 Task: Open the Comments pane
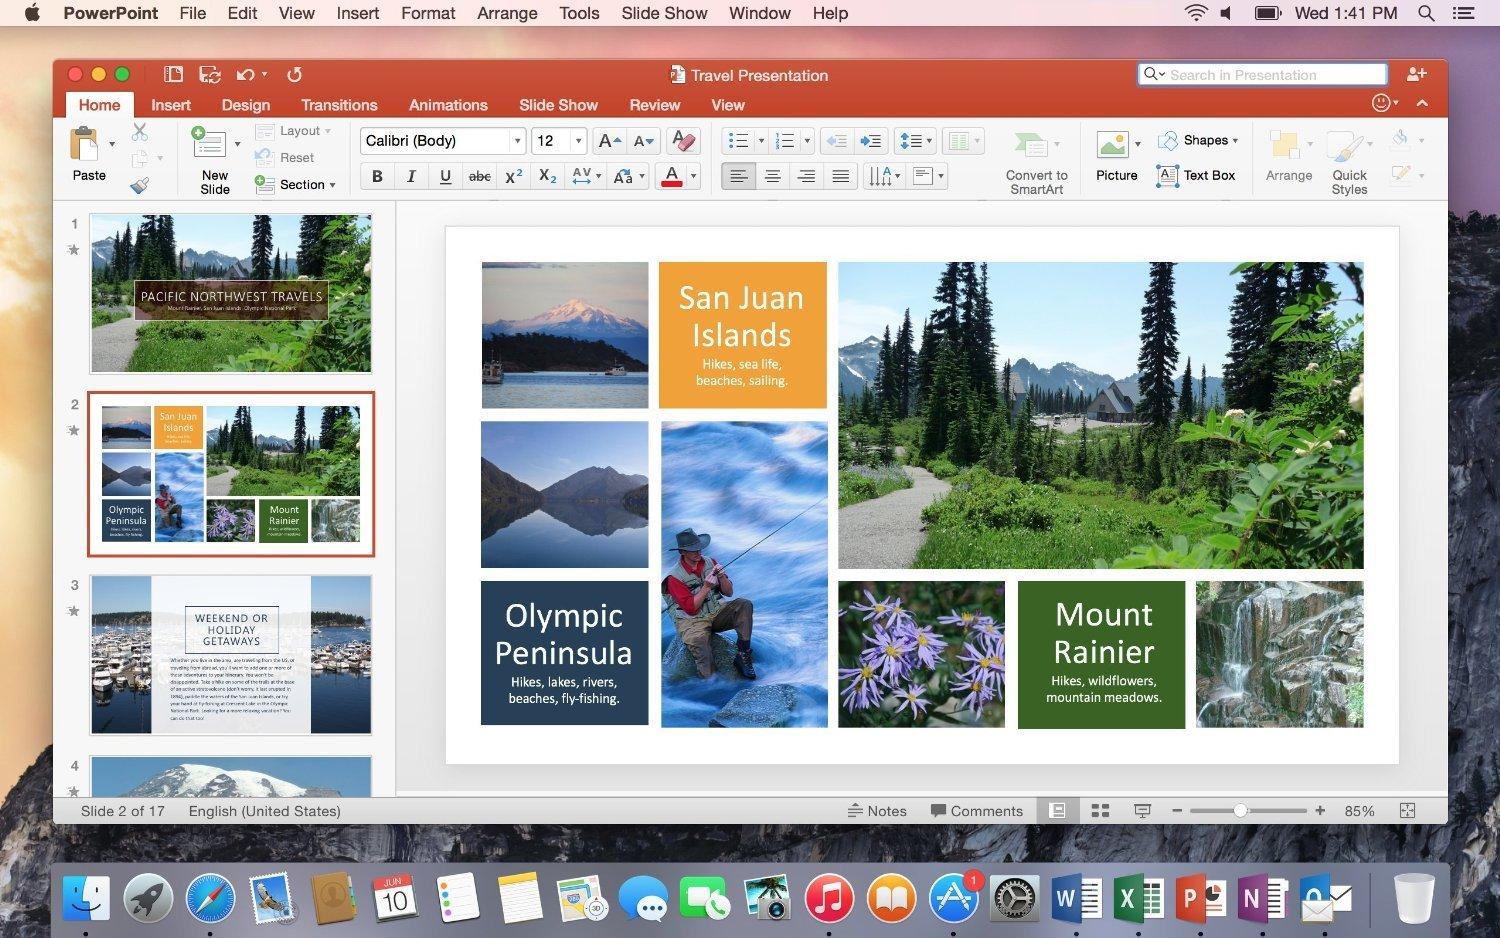coord(977,811)
